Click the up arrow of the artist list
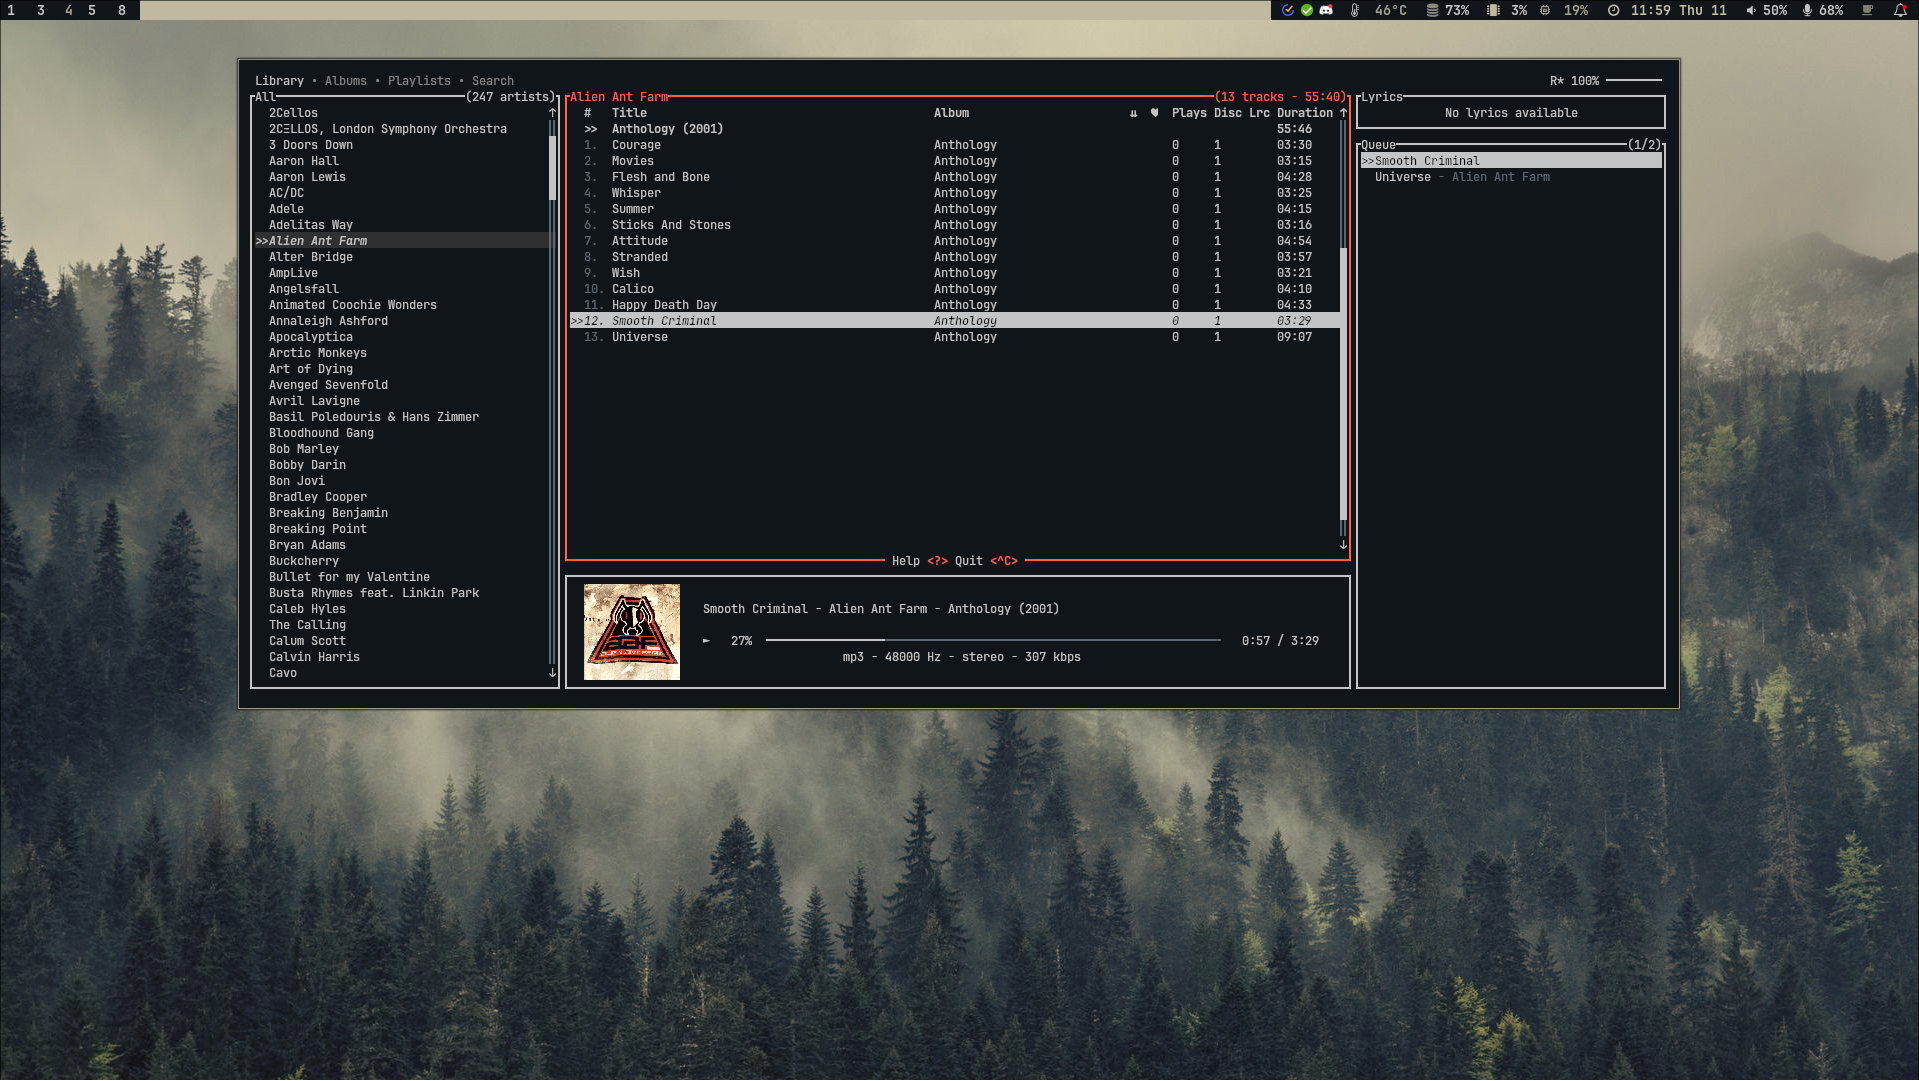 [x=552, y=113]
